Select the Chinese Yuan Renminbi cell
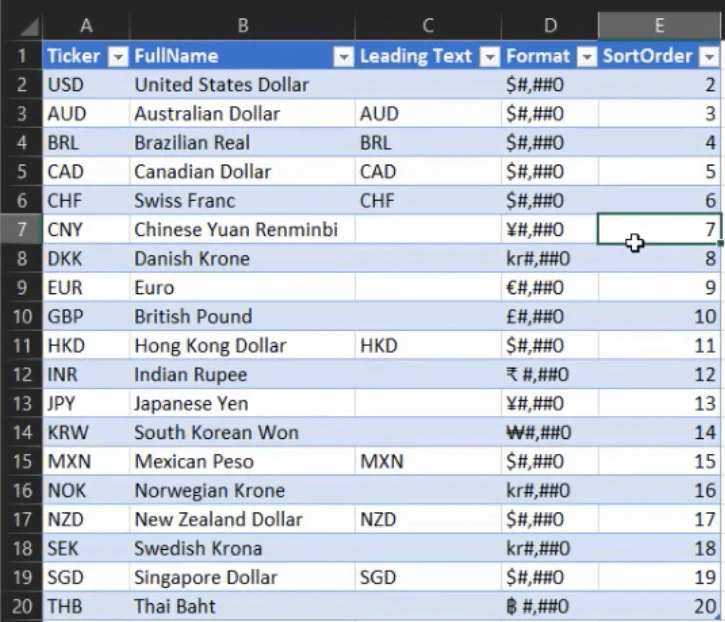725x622 pixels. click(x=243, y=229)
